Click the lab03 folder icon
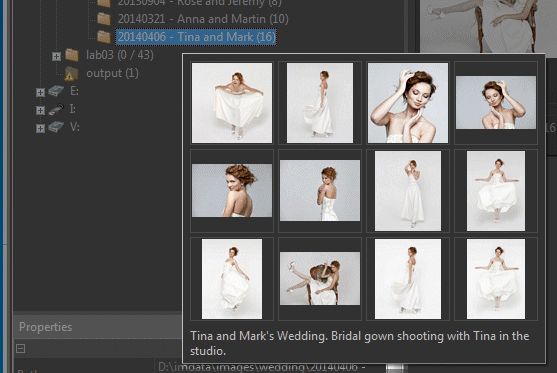This screenshot has height=373, width=557. [x=72, y=55]
